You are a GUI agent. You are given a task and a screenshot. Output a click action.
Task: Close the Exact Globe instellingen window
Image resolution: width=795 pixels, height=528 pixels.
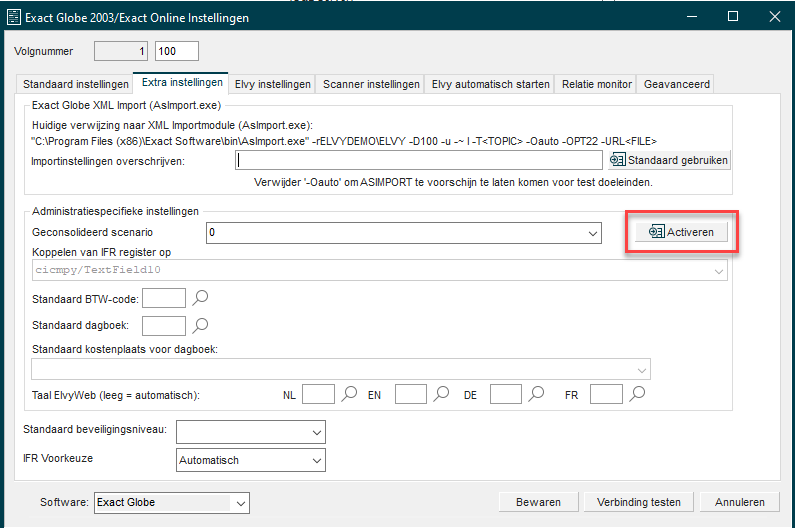(x=774, y=17)
